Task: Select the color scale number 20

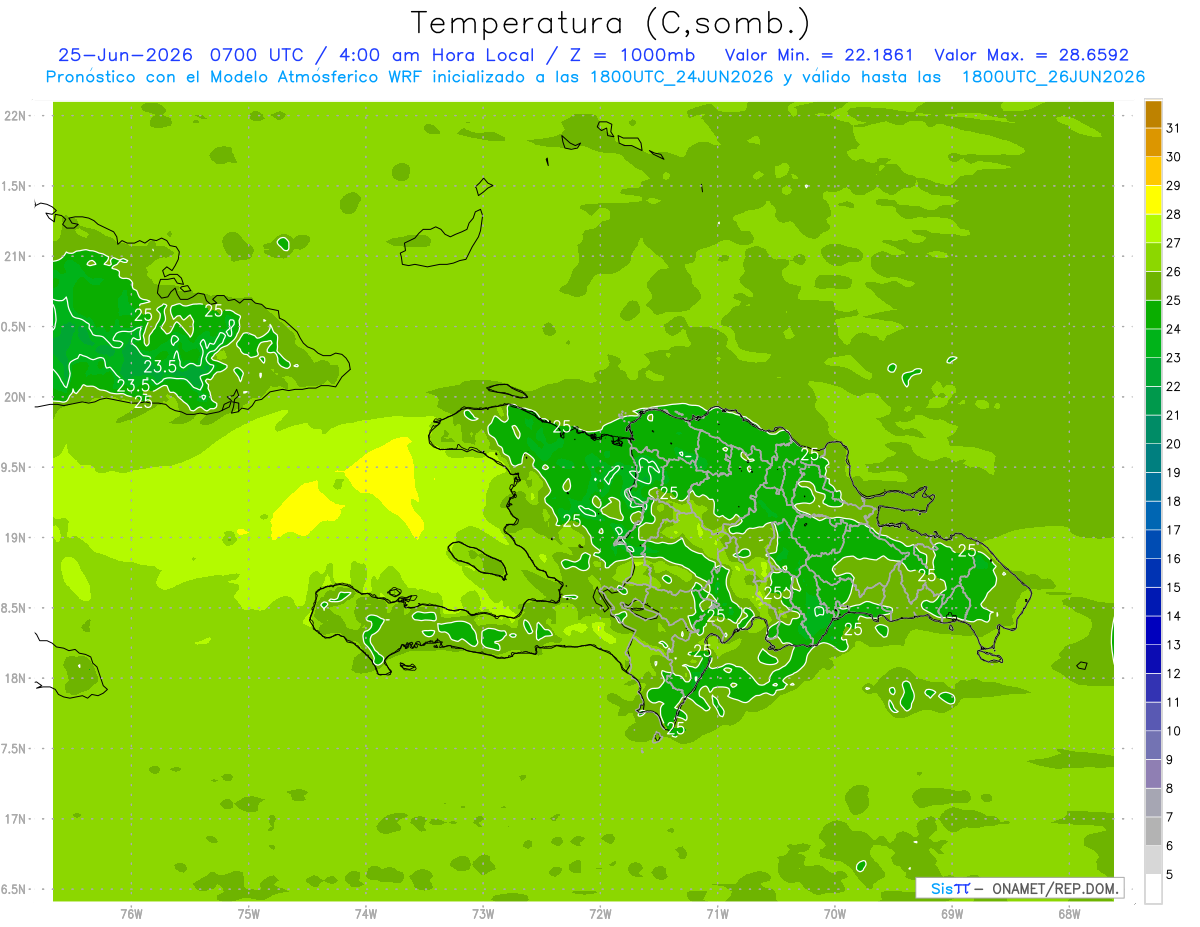Action: [1173, 444]
